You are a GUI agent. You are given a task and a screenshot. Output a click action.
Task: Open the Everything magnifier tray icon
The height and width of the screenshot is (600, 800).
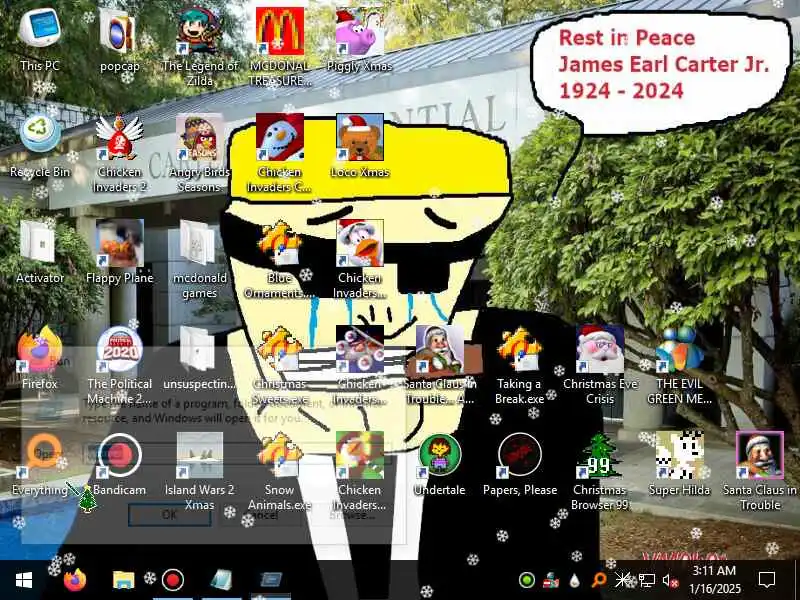tap(598, 579)
